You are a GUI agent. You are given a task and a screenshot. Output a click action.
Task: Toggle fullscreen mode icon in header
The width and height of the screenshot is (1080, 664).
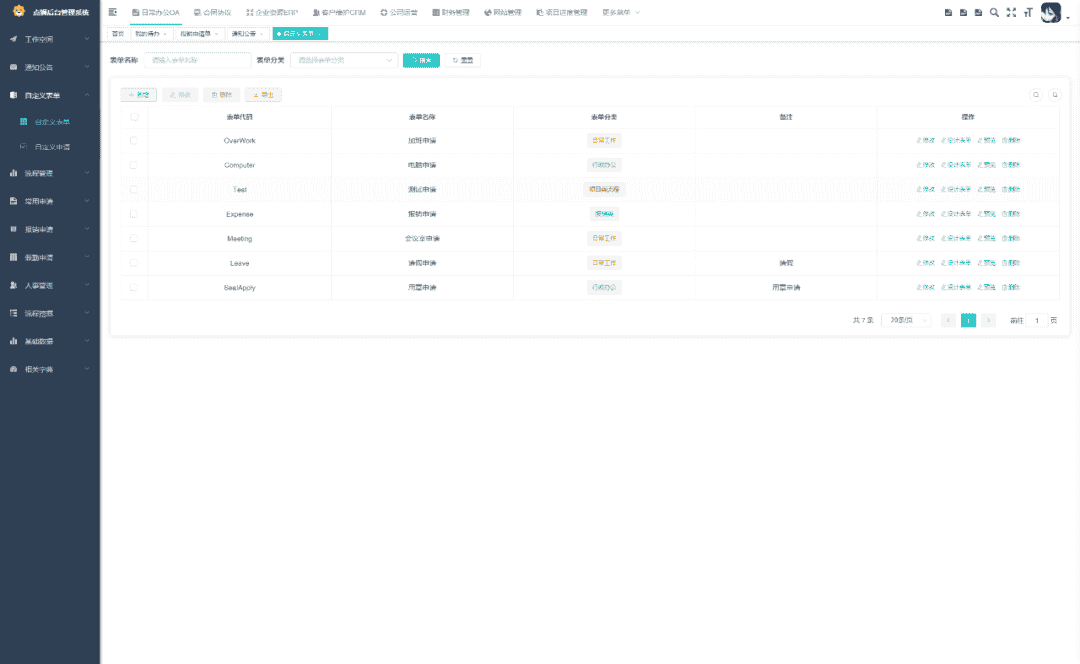(1011, 12)
